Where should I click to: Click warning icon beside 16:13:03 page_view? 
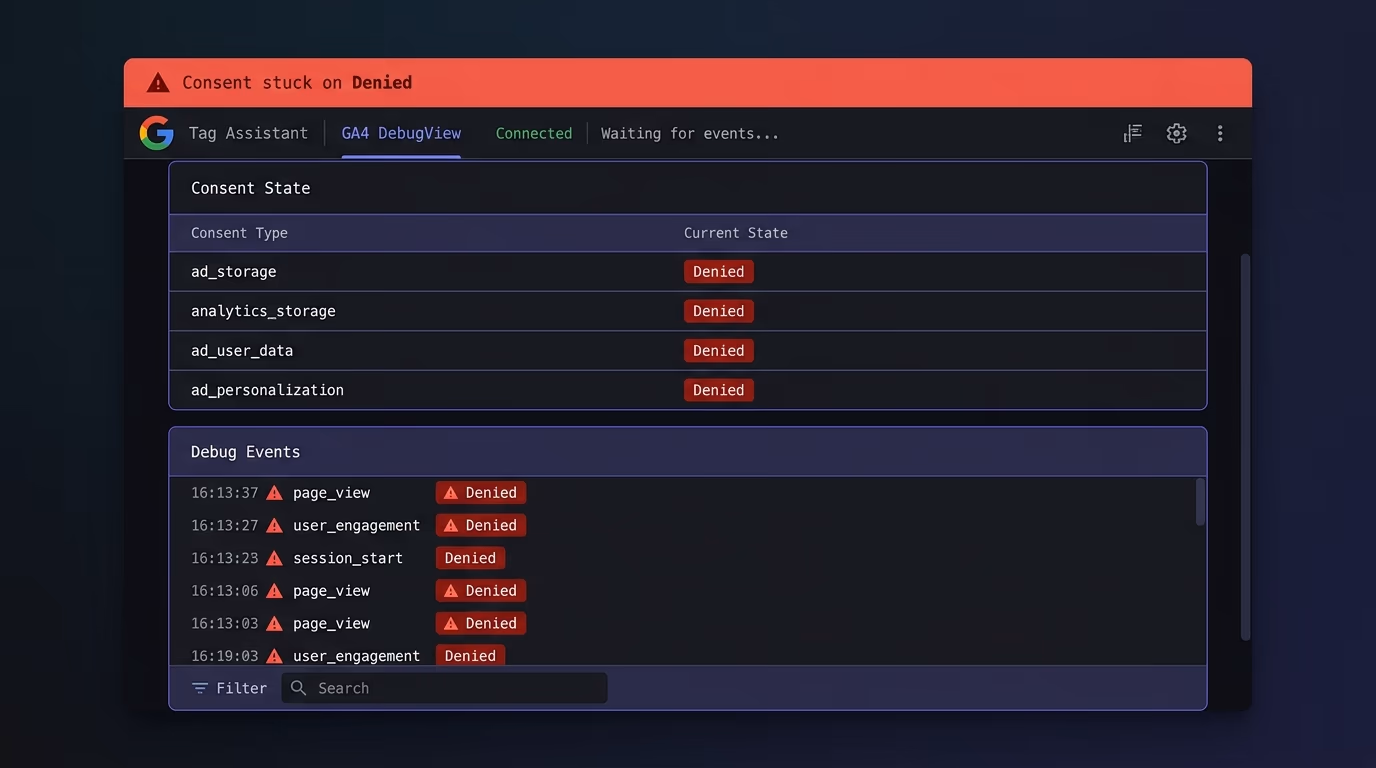coord(274,624)
